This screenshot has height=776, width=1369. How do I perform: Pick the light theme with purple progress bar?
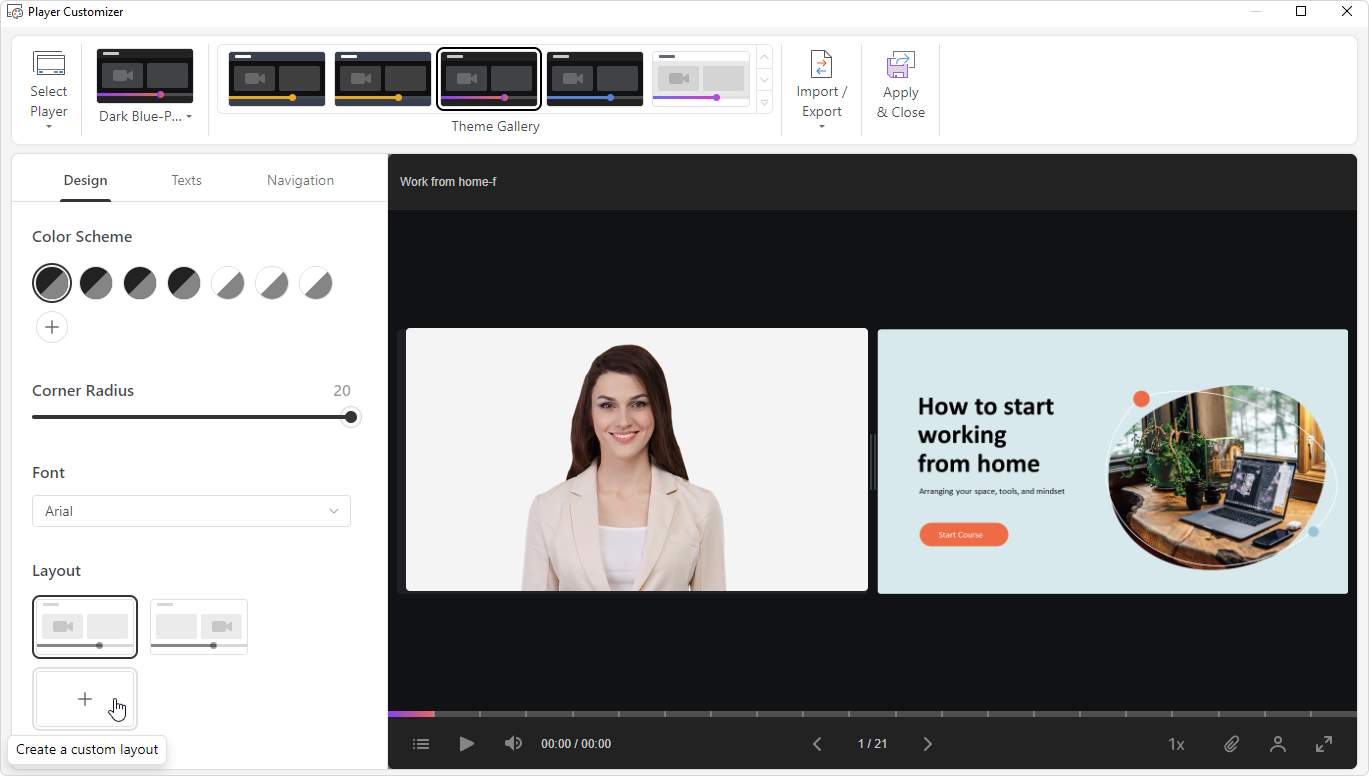701,79
